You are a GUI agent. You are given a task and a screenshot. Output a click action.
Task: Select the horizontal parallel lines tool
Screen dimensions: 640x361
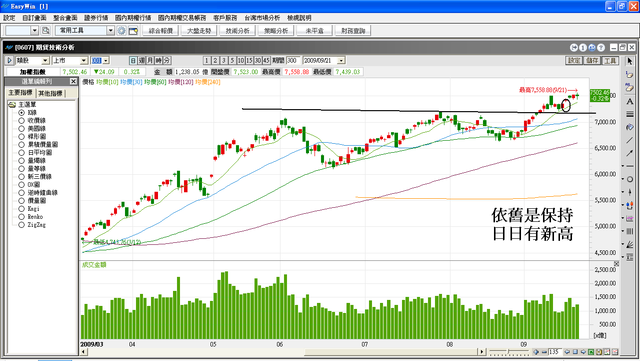[630, 114]
